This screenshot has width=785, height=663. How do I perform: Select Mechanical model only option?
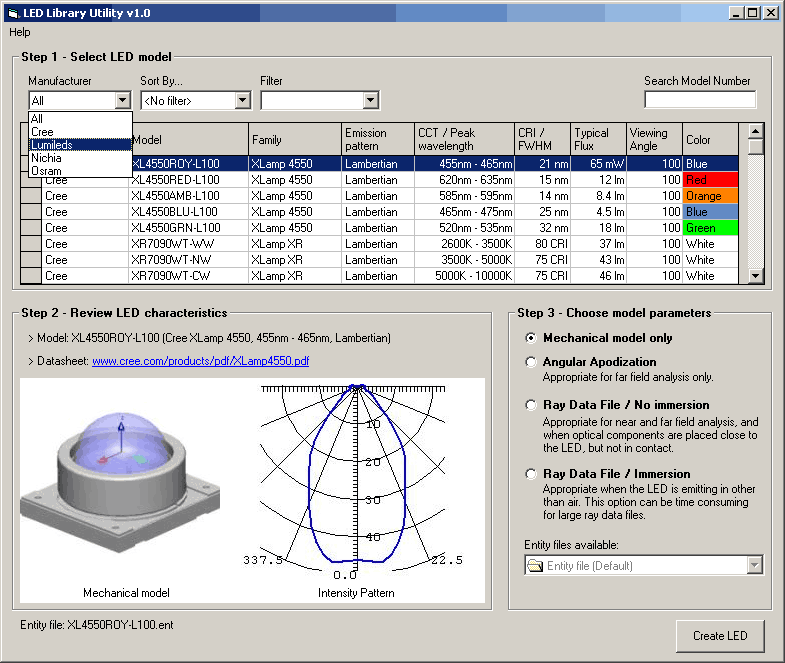click(599, 338)
